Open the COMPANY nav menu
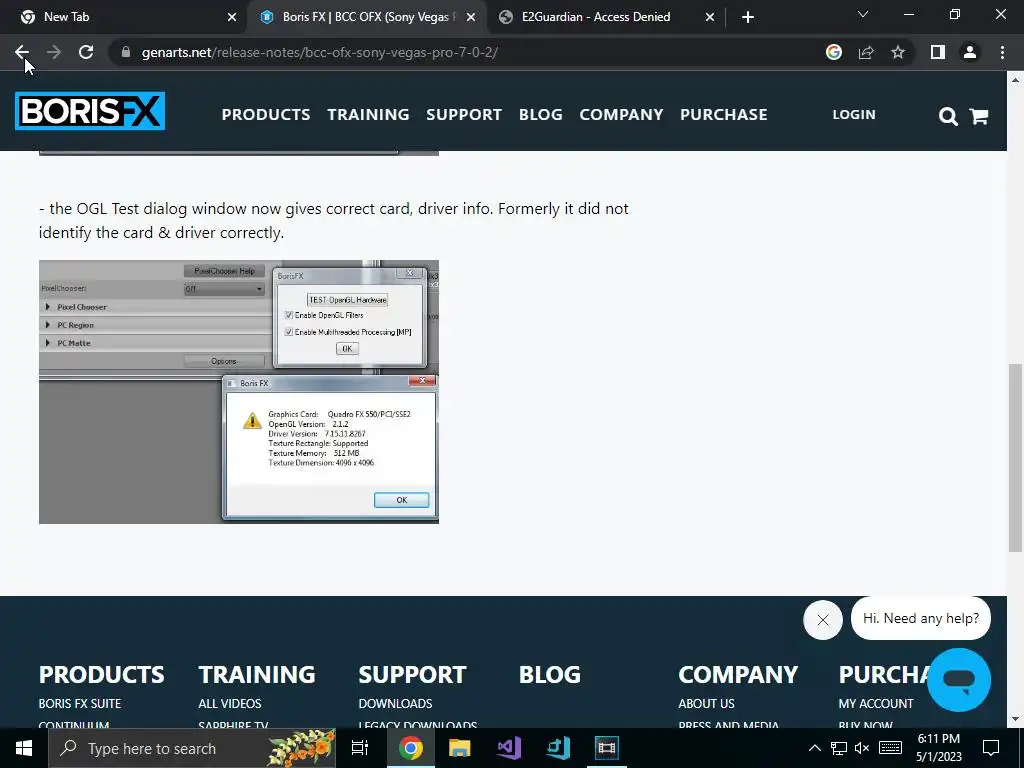1024x768 pixels. (x=621, y=114)
